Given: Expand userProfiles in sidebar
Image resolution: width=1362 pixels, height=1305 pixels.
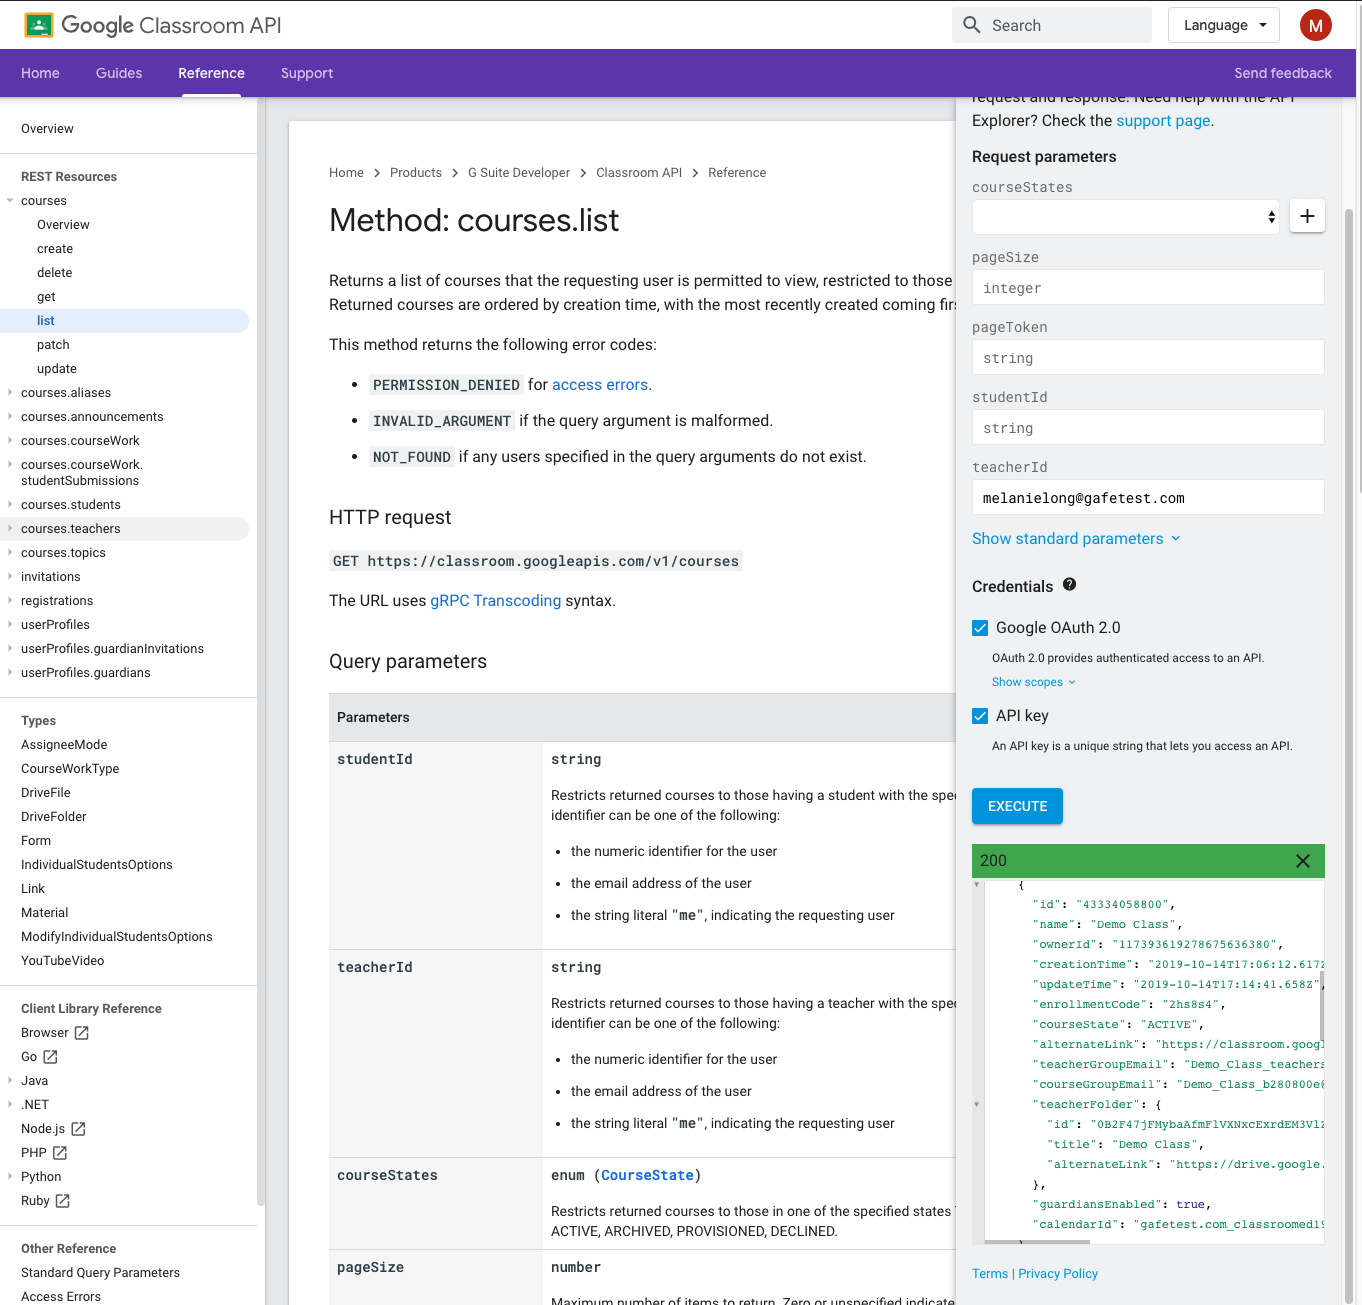Looking at the screenshot, I should (x=10, y=625).
